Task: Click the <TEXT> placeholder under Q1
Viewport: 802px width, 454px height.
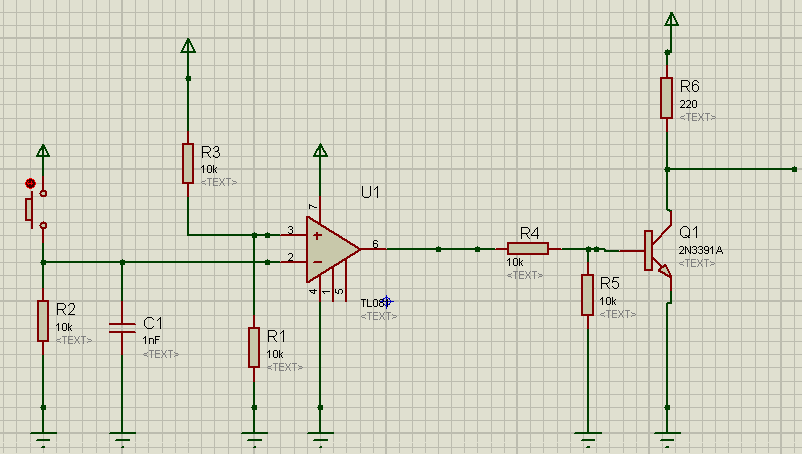Action: click(697, 263)
